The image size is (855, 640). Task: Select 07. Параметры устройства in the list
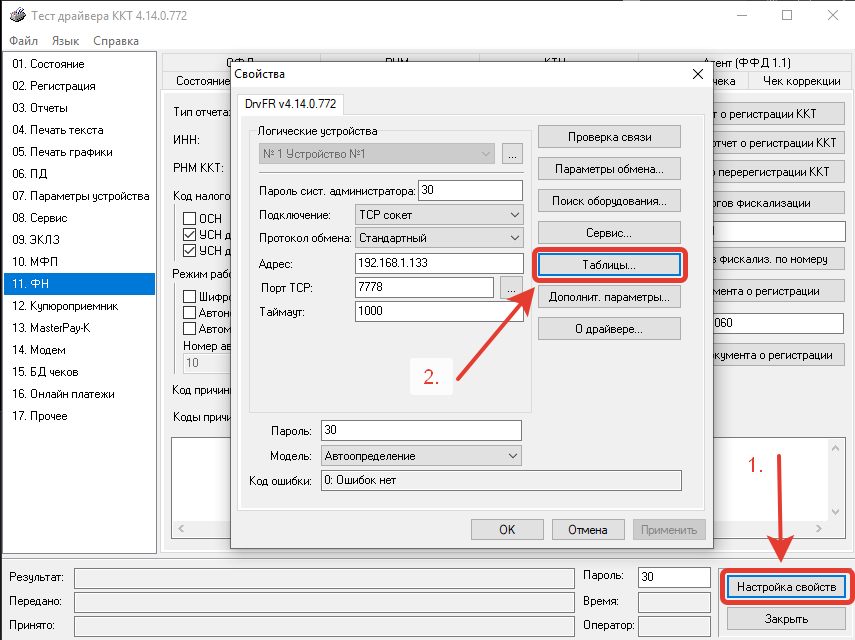point(80,196)
